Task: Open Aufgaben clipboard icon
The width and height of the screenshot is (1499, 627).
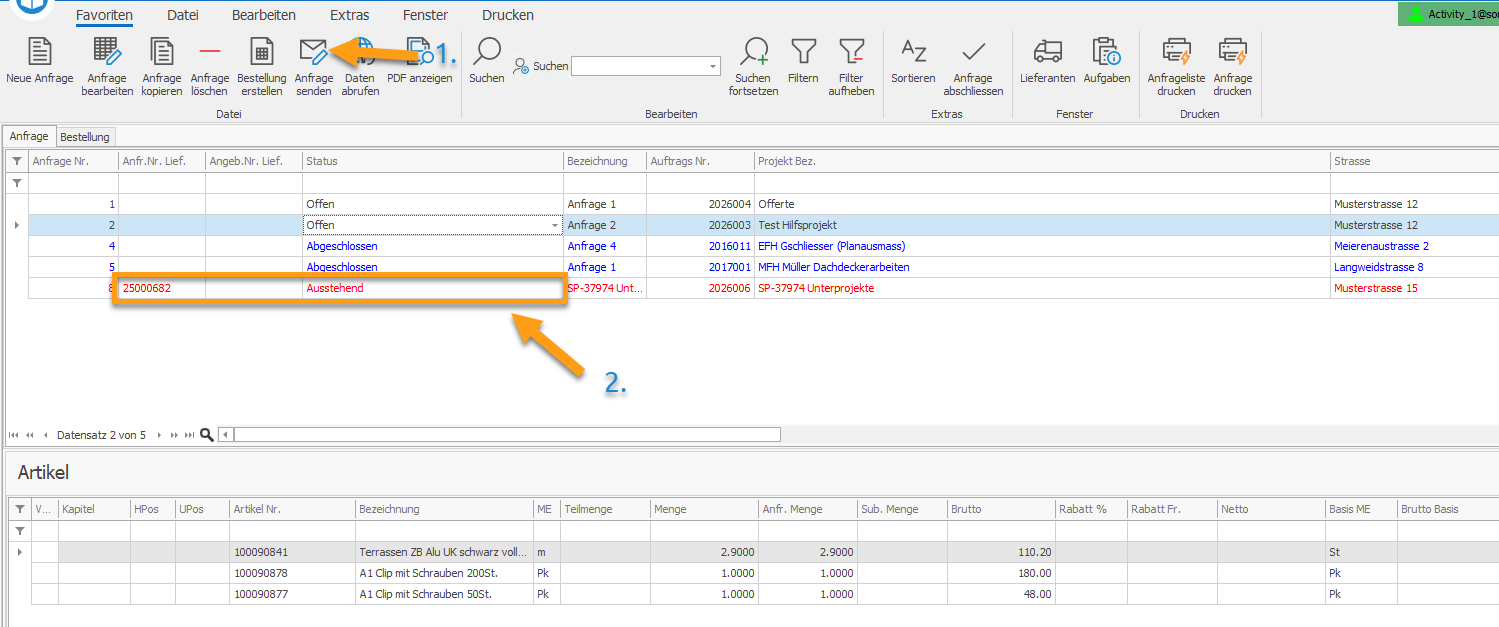Action: [1107, 51]
